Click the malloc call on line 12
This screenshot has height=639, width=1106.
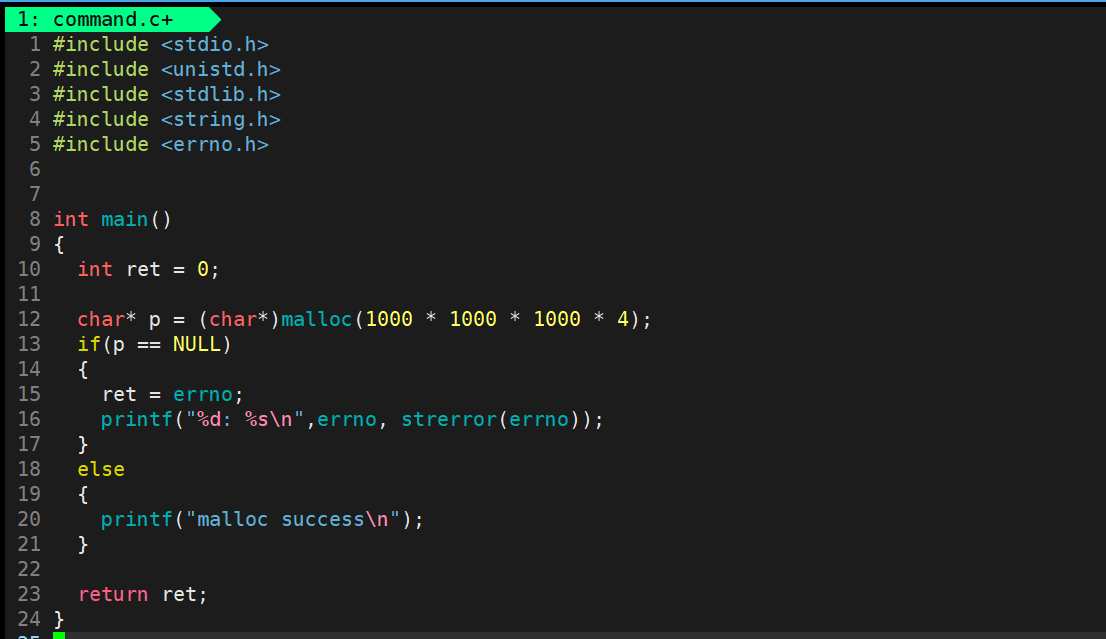[316, 320]
